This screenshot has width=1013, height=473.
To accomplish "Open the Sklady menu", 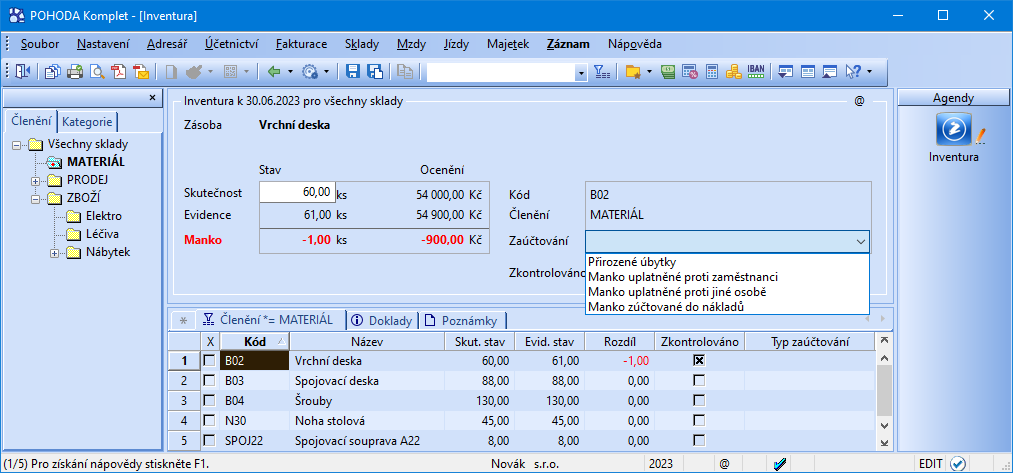I will pyautogui.click(x=362, y=45).
